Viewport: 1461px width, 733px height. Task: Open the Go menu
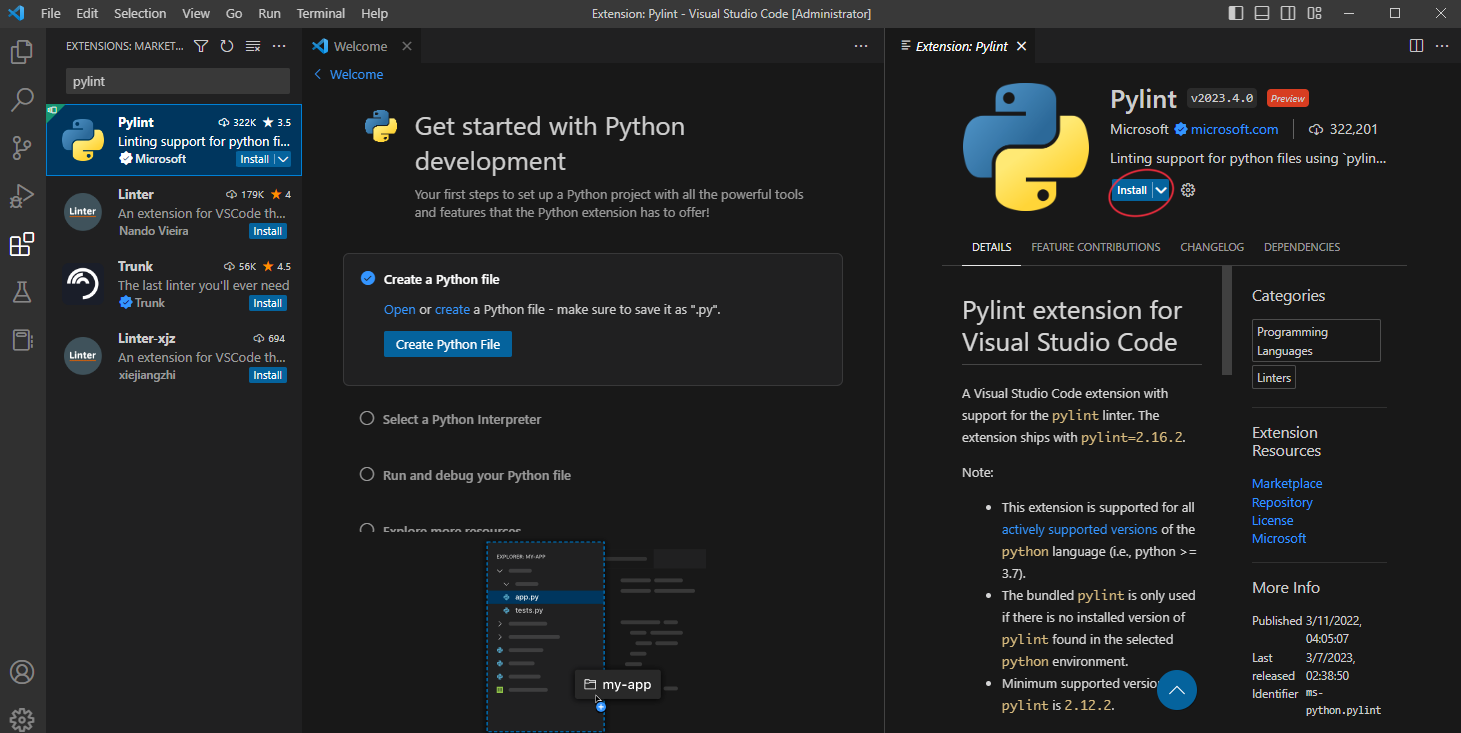point(234,13)
